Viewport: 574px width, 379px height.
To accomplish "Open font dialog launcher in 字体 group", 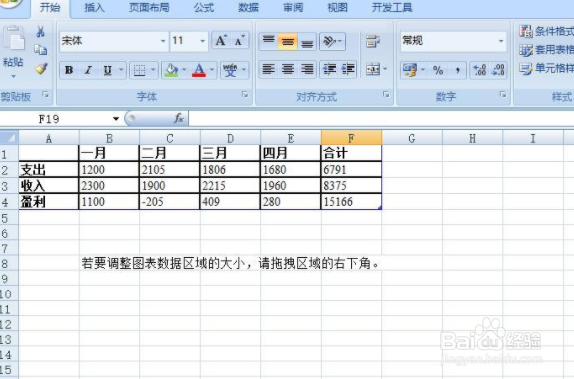I will [245, 95].
